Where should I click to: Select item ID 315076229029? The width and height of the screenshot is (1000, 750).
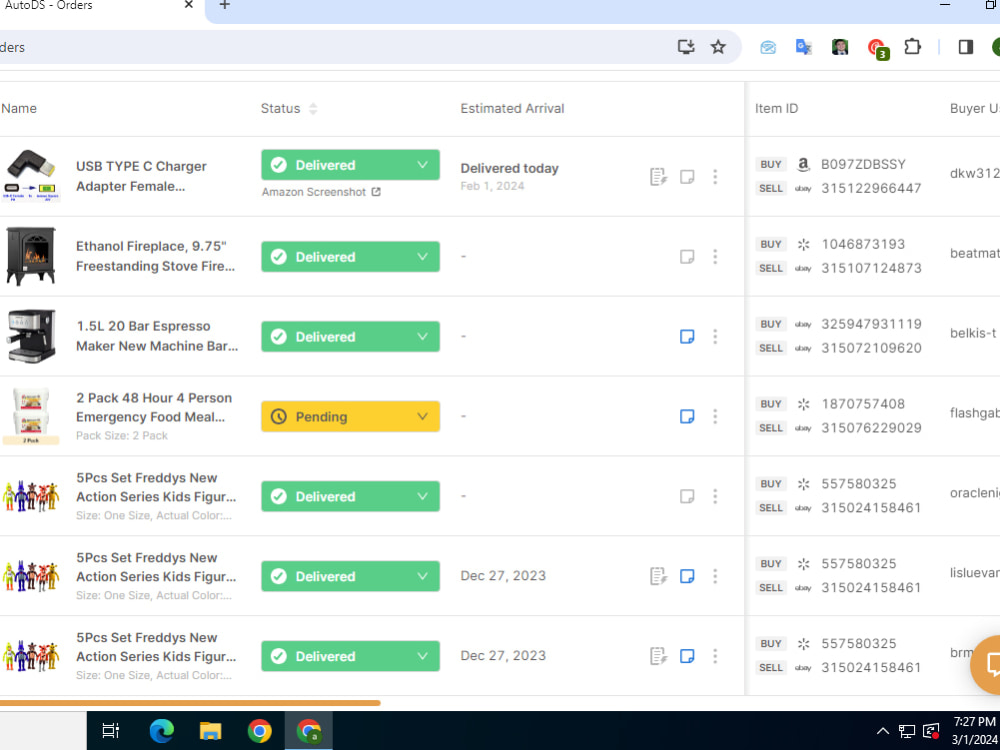coord(871,428)
